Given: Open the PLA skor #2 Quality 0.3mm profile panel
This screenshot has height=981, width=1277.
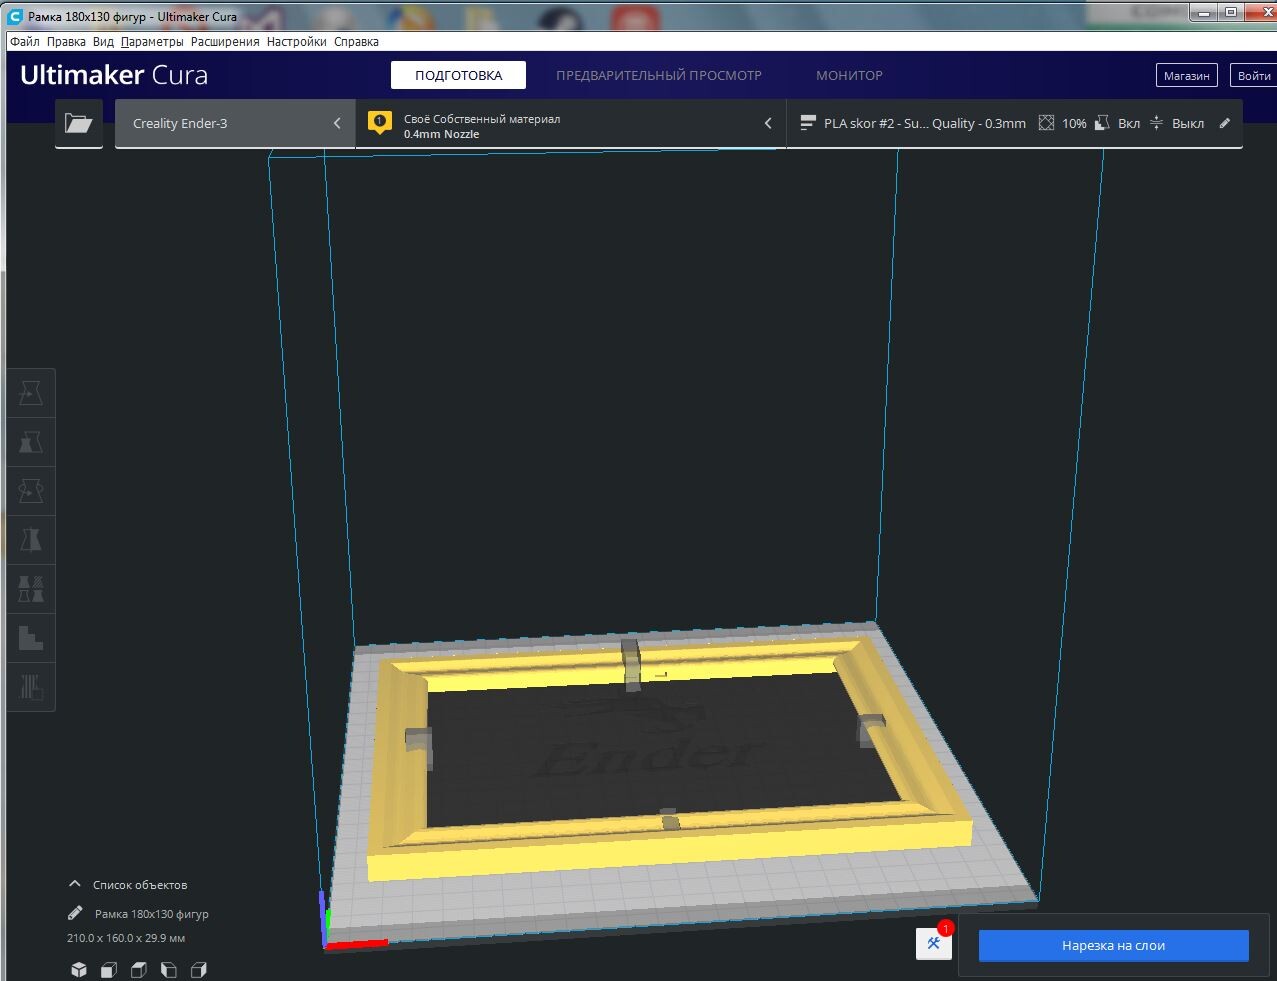Looking at the screenshot, I should click(1015, 123).
